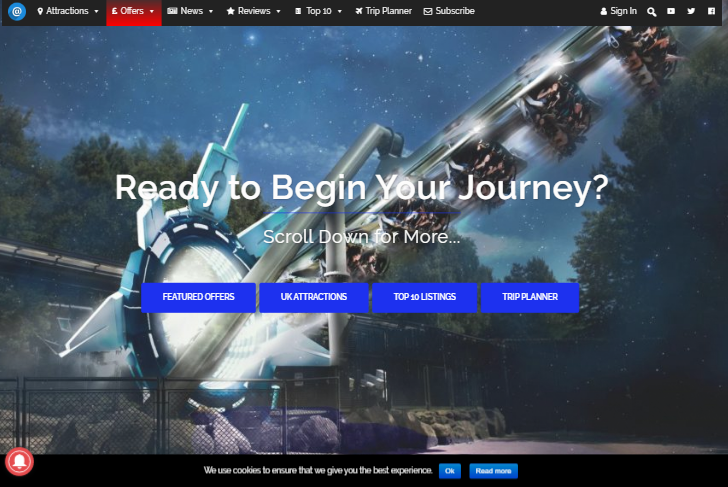Accept cookies with the Ok button
This screenshot has height=487, width=728.
point(450,470)
